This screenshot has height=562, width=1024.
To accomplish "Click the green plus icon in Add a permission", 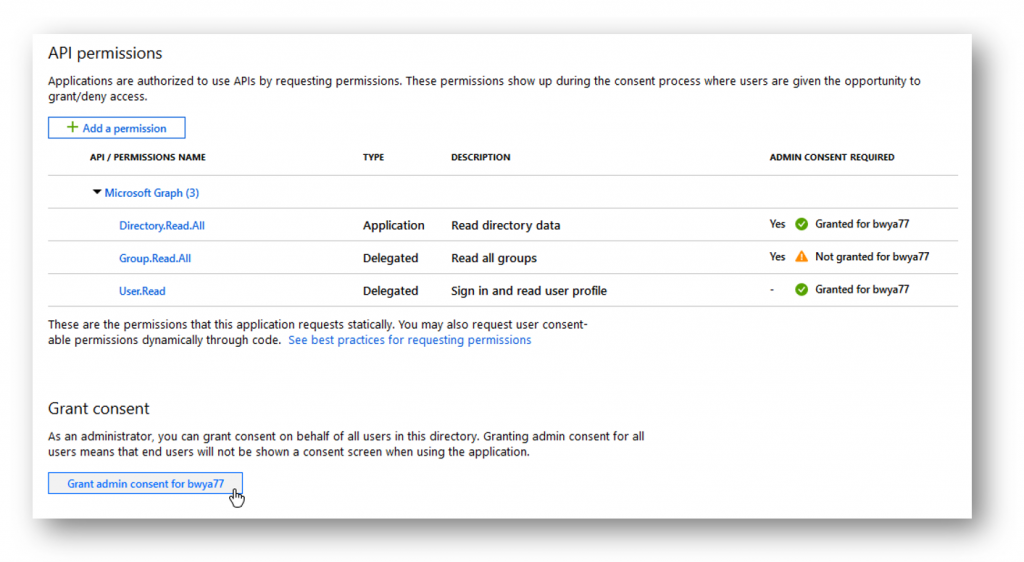I will pyautogui.click(x=72, y=127).
